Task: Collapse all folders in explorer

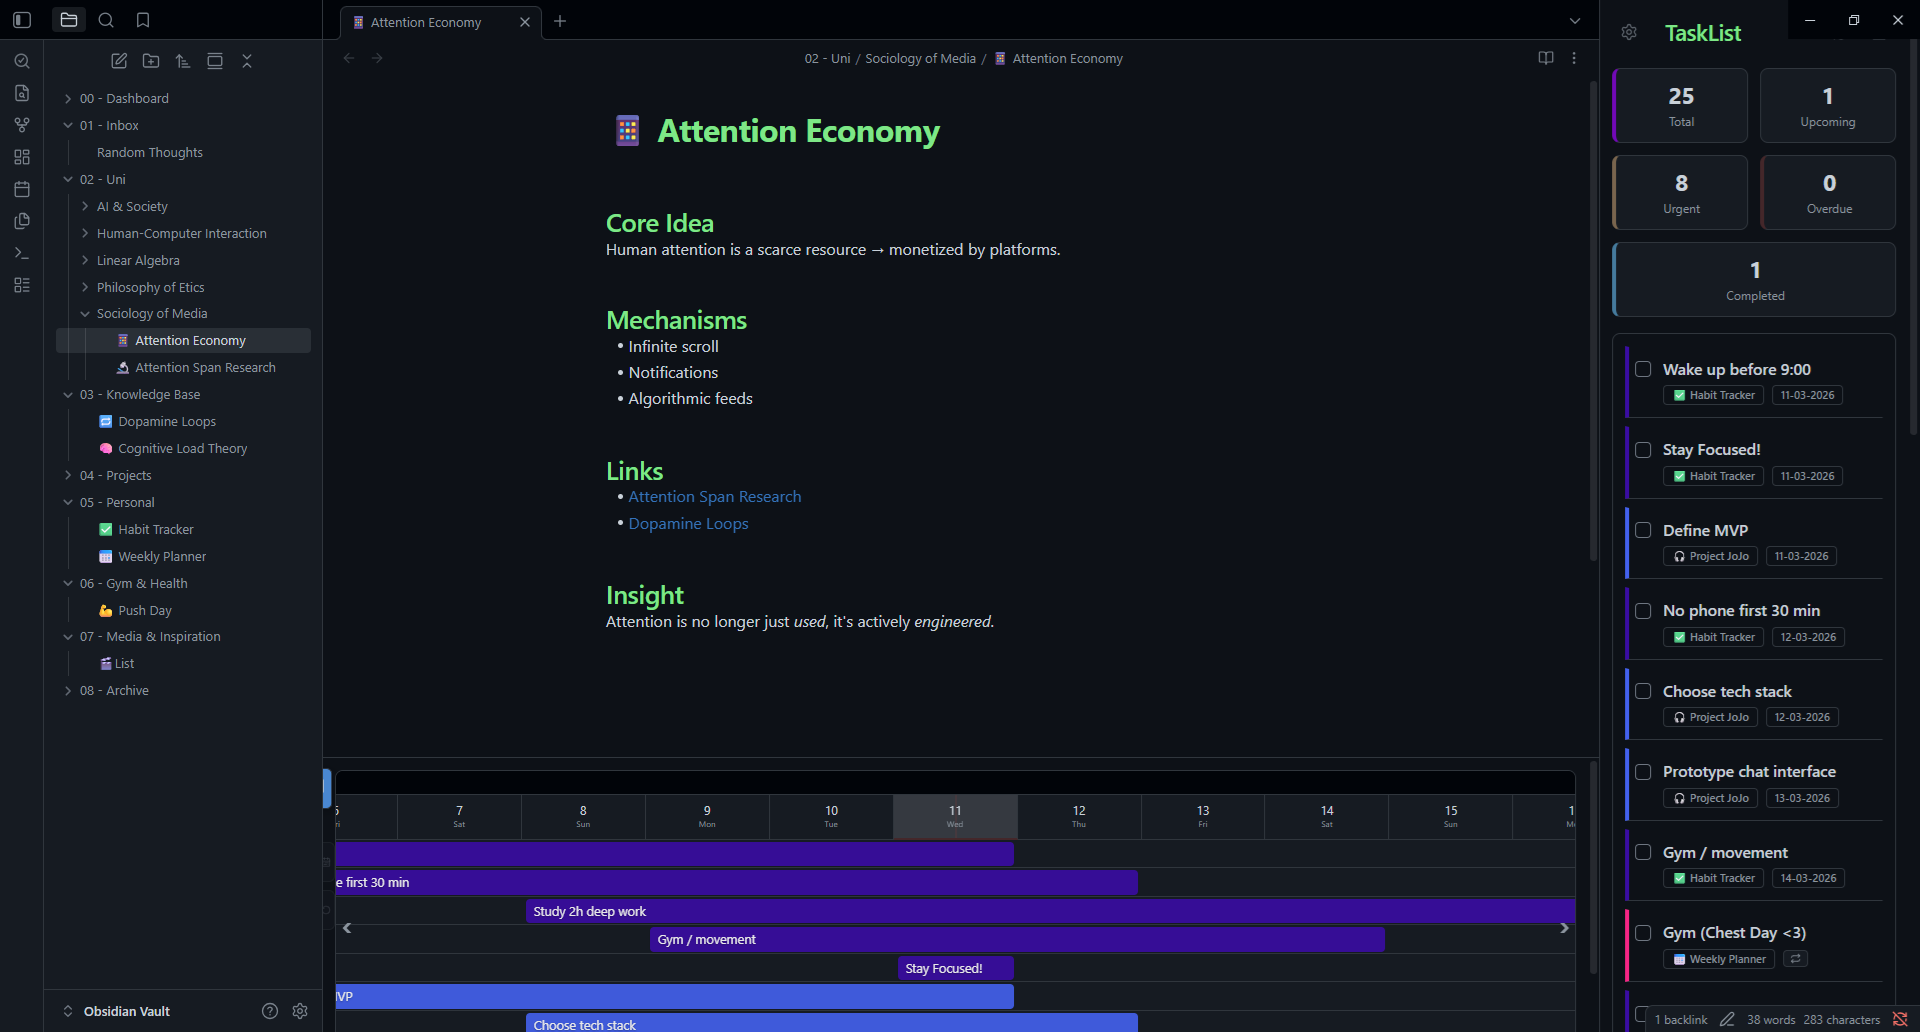Action: [x=247, y=61]
